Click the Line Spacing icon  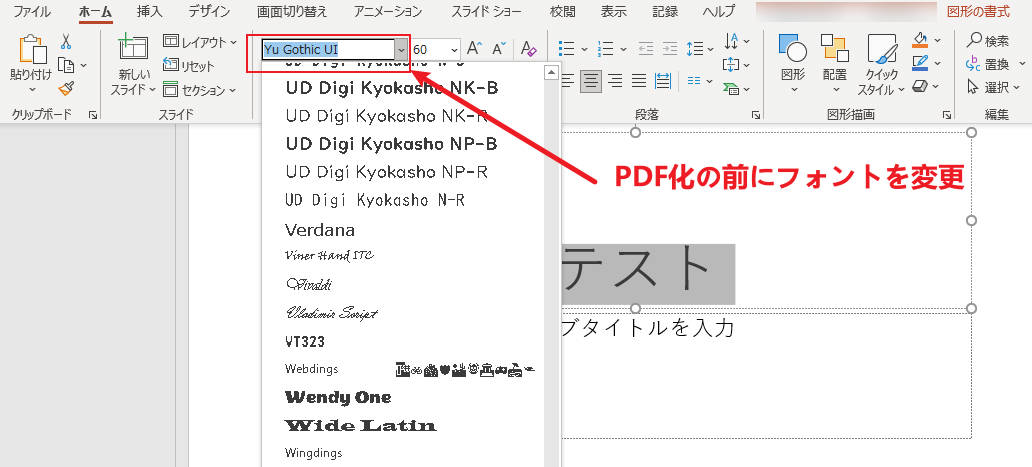tap(695, 49)
